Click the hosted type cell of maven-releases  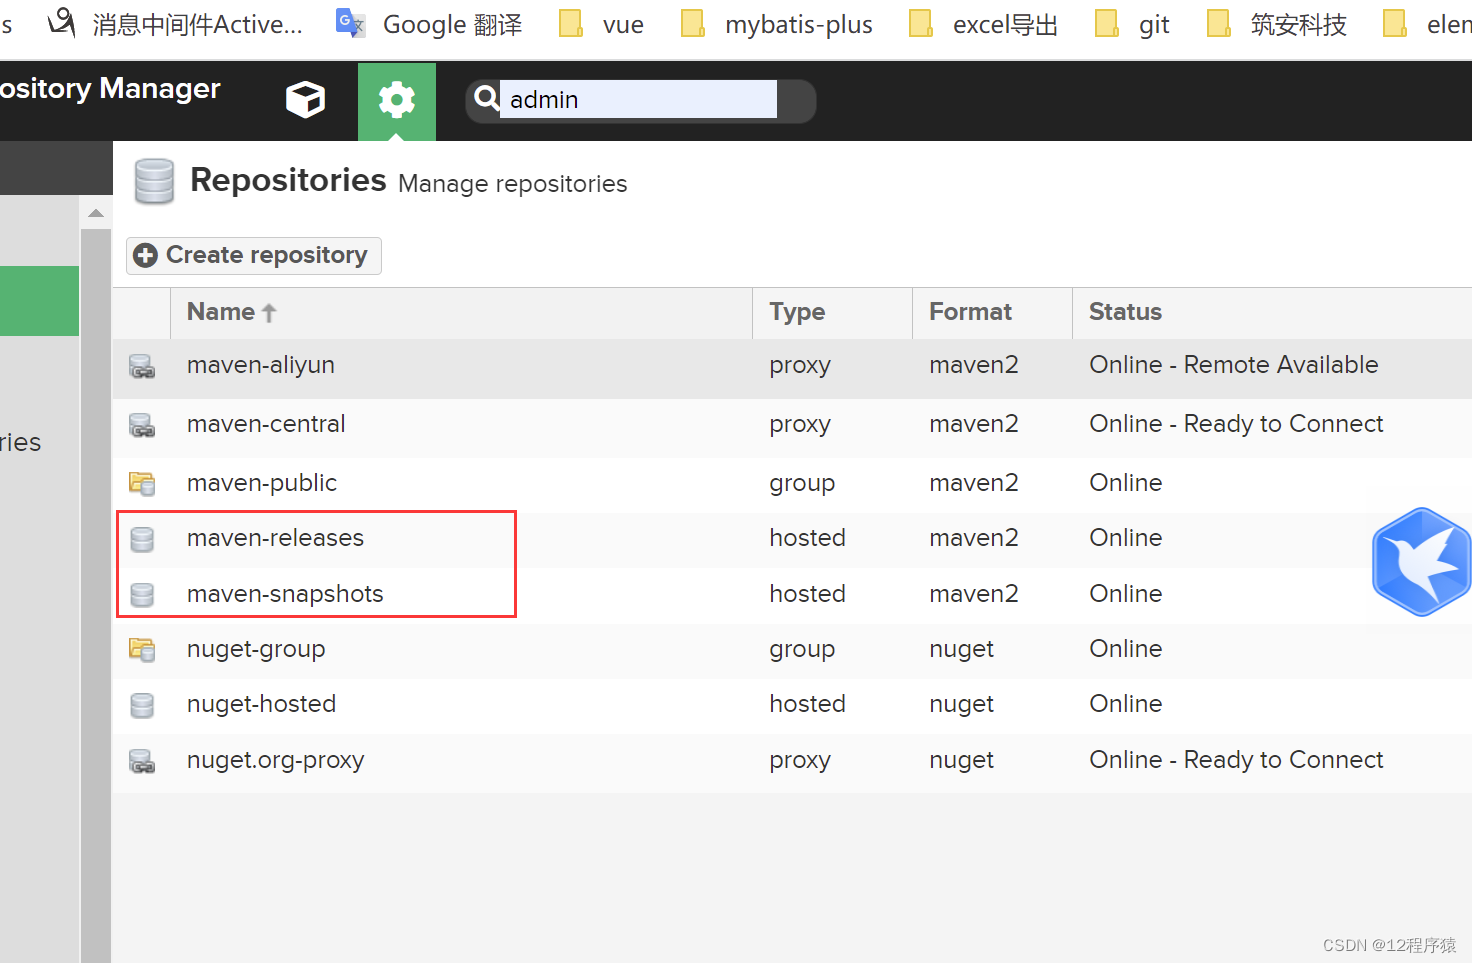(807, 538)
